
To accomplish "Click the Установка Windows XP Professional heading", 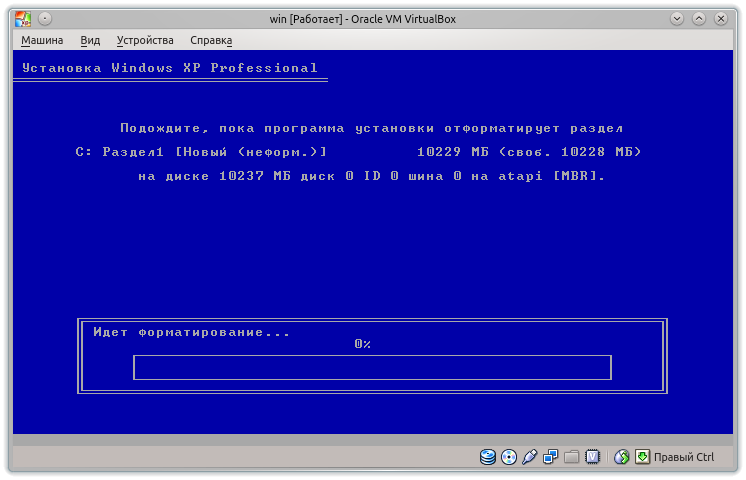I will [170, 68].
